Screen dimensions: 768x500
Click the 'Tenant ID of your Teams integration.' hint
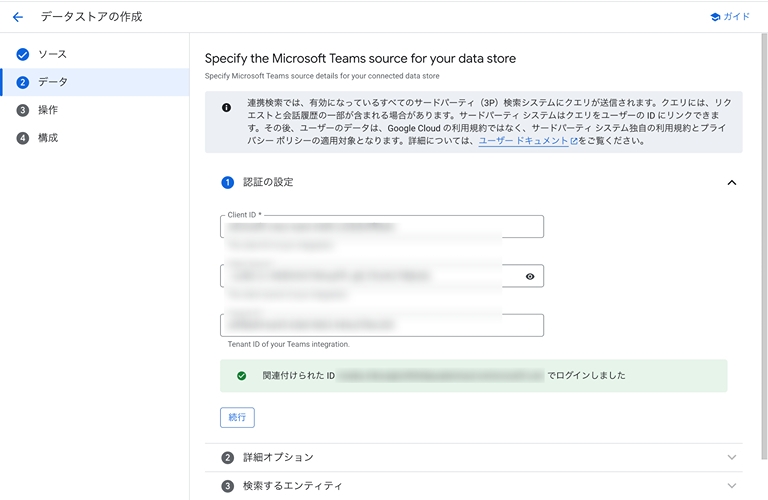pos(288,344)
